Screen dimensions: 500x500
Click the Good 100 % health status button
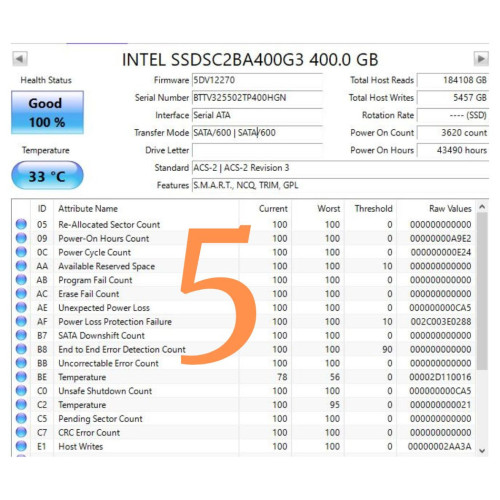point(47,112)
